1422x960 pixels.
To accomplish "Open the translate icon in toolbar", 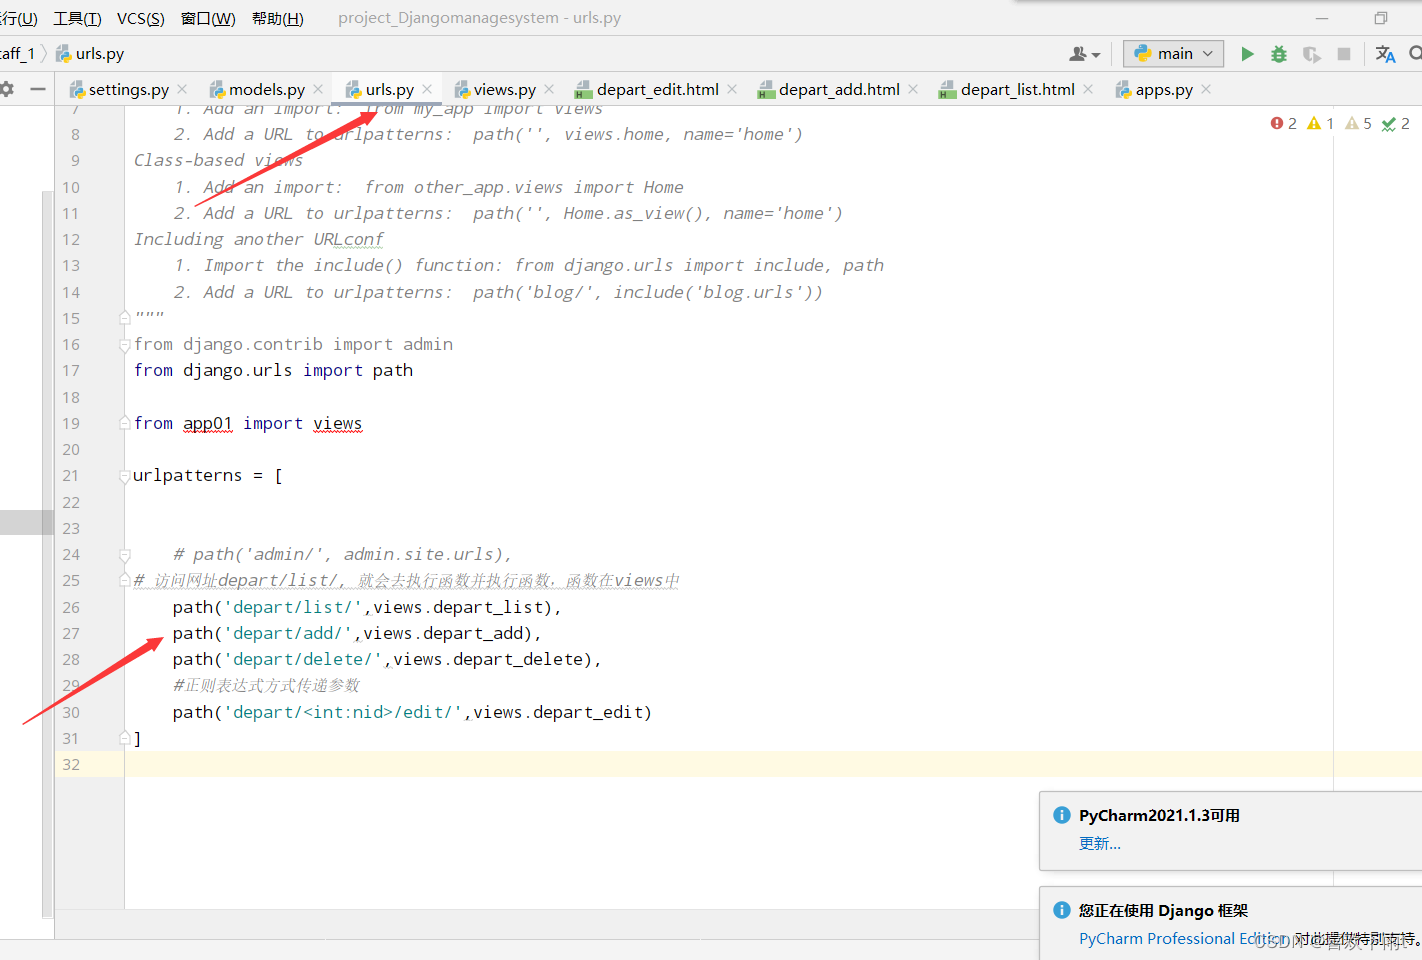I will click(1385, 54).
